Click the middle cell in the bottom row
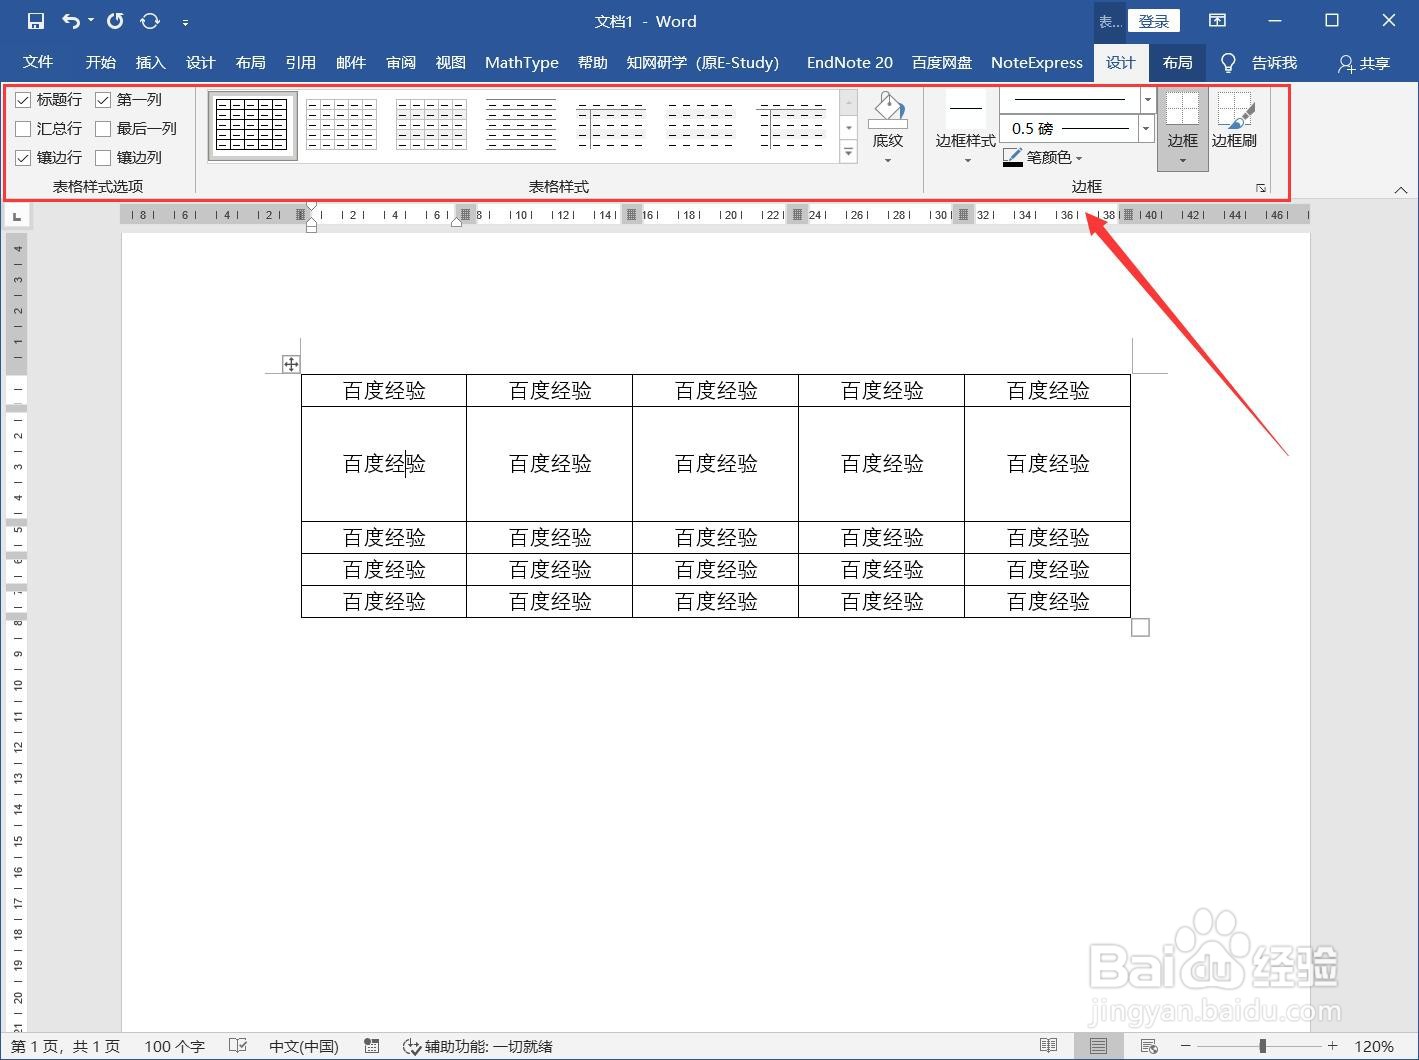The width and height of the screenshot is (1419, 1060). pos(715,602)
